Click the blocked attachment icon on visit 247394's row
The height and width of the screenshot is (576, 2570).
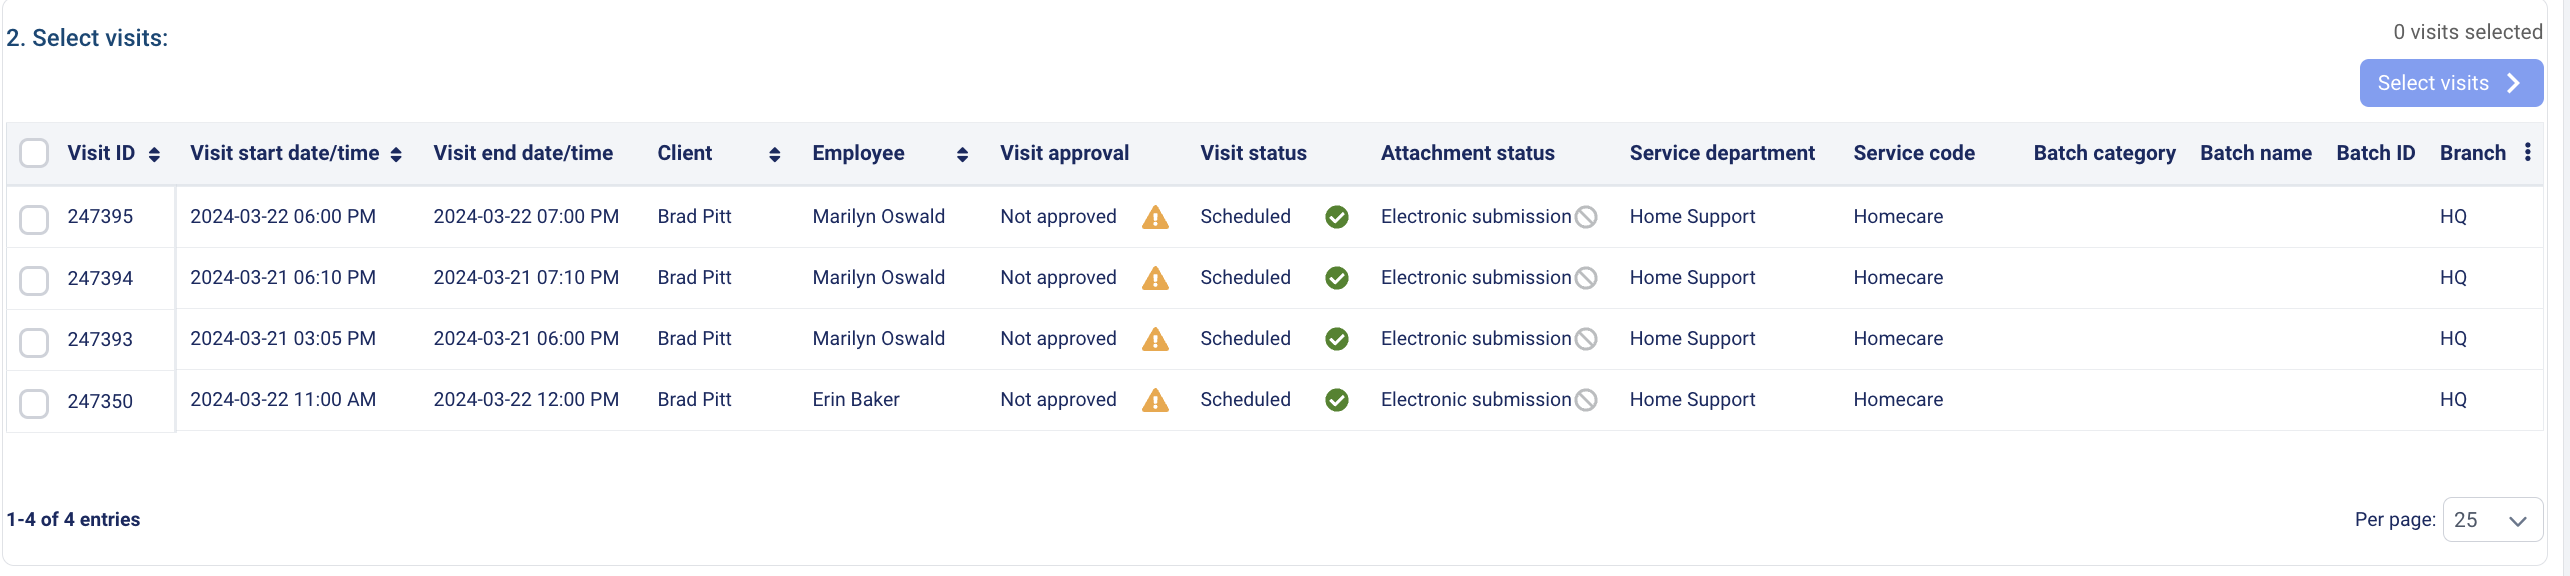click(1586, 278)
